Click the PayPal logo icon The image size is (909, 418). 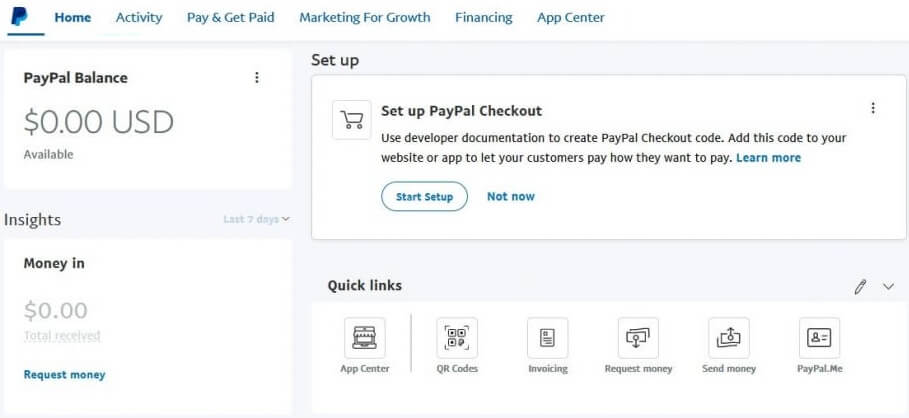[x=19, y=17]
